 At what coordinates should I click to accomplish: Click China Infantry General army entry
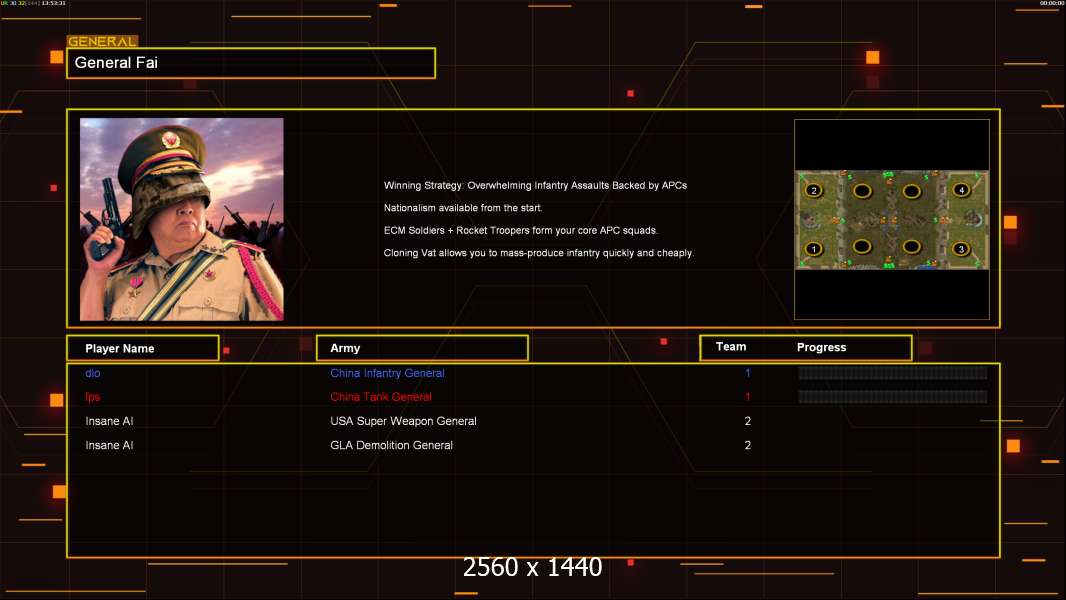pyautogui.click(x=387, y=373)
